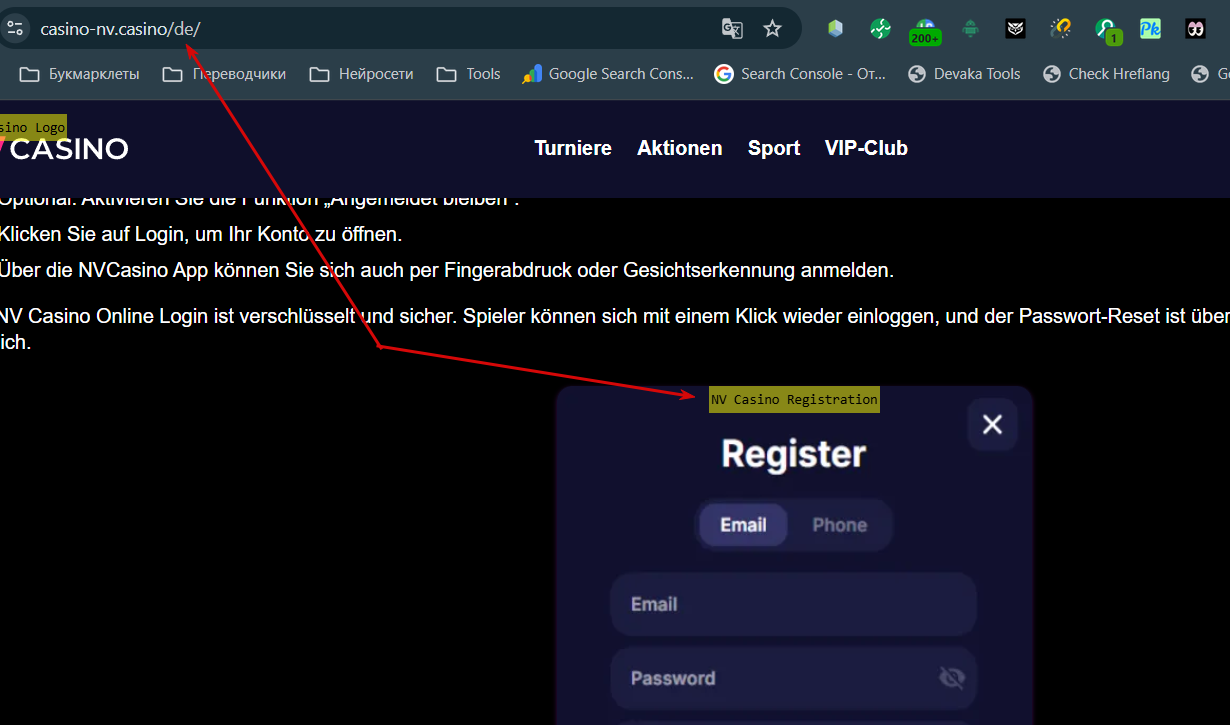Image resolution: width=1230 pixels, height=725 pixels.
Task: Open extension with 200+ badge
Action: coord(925,31)
